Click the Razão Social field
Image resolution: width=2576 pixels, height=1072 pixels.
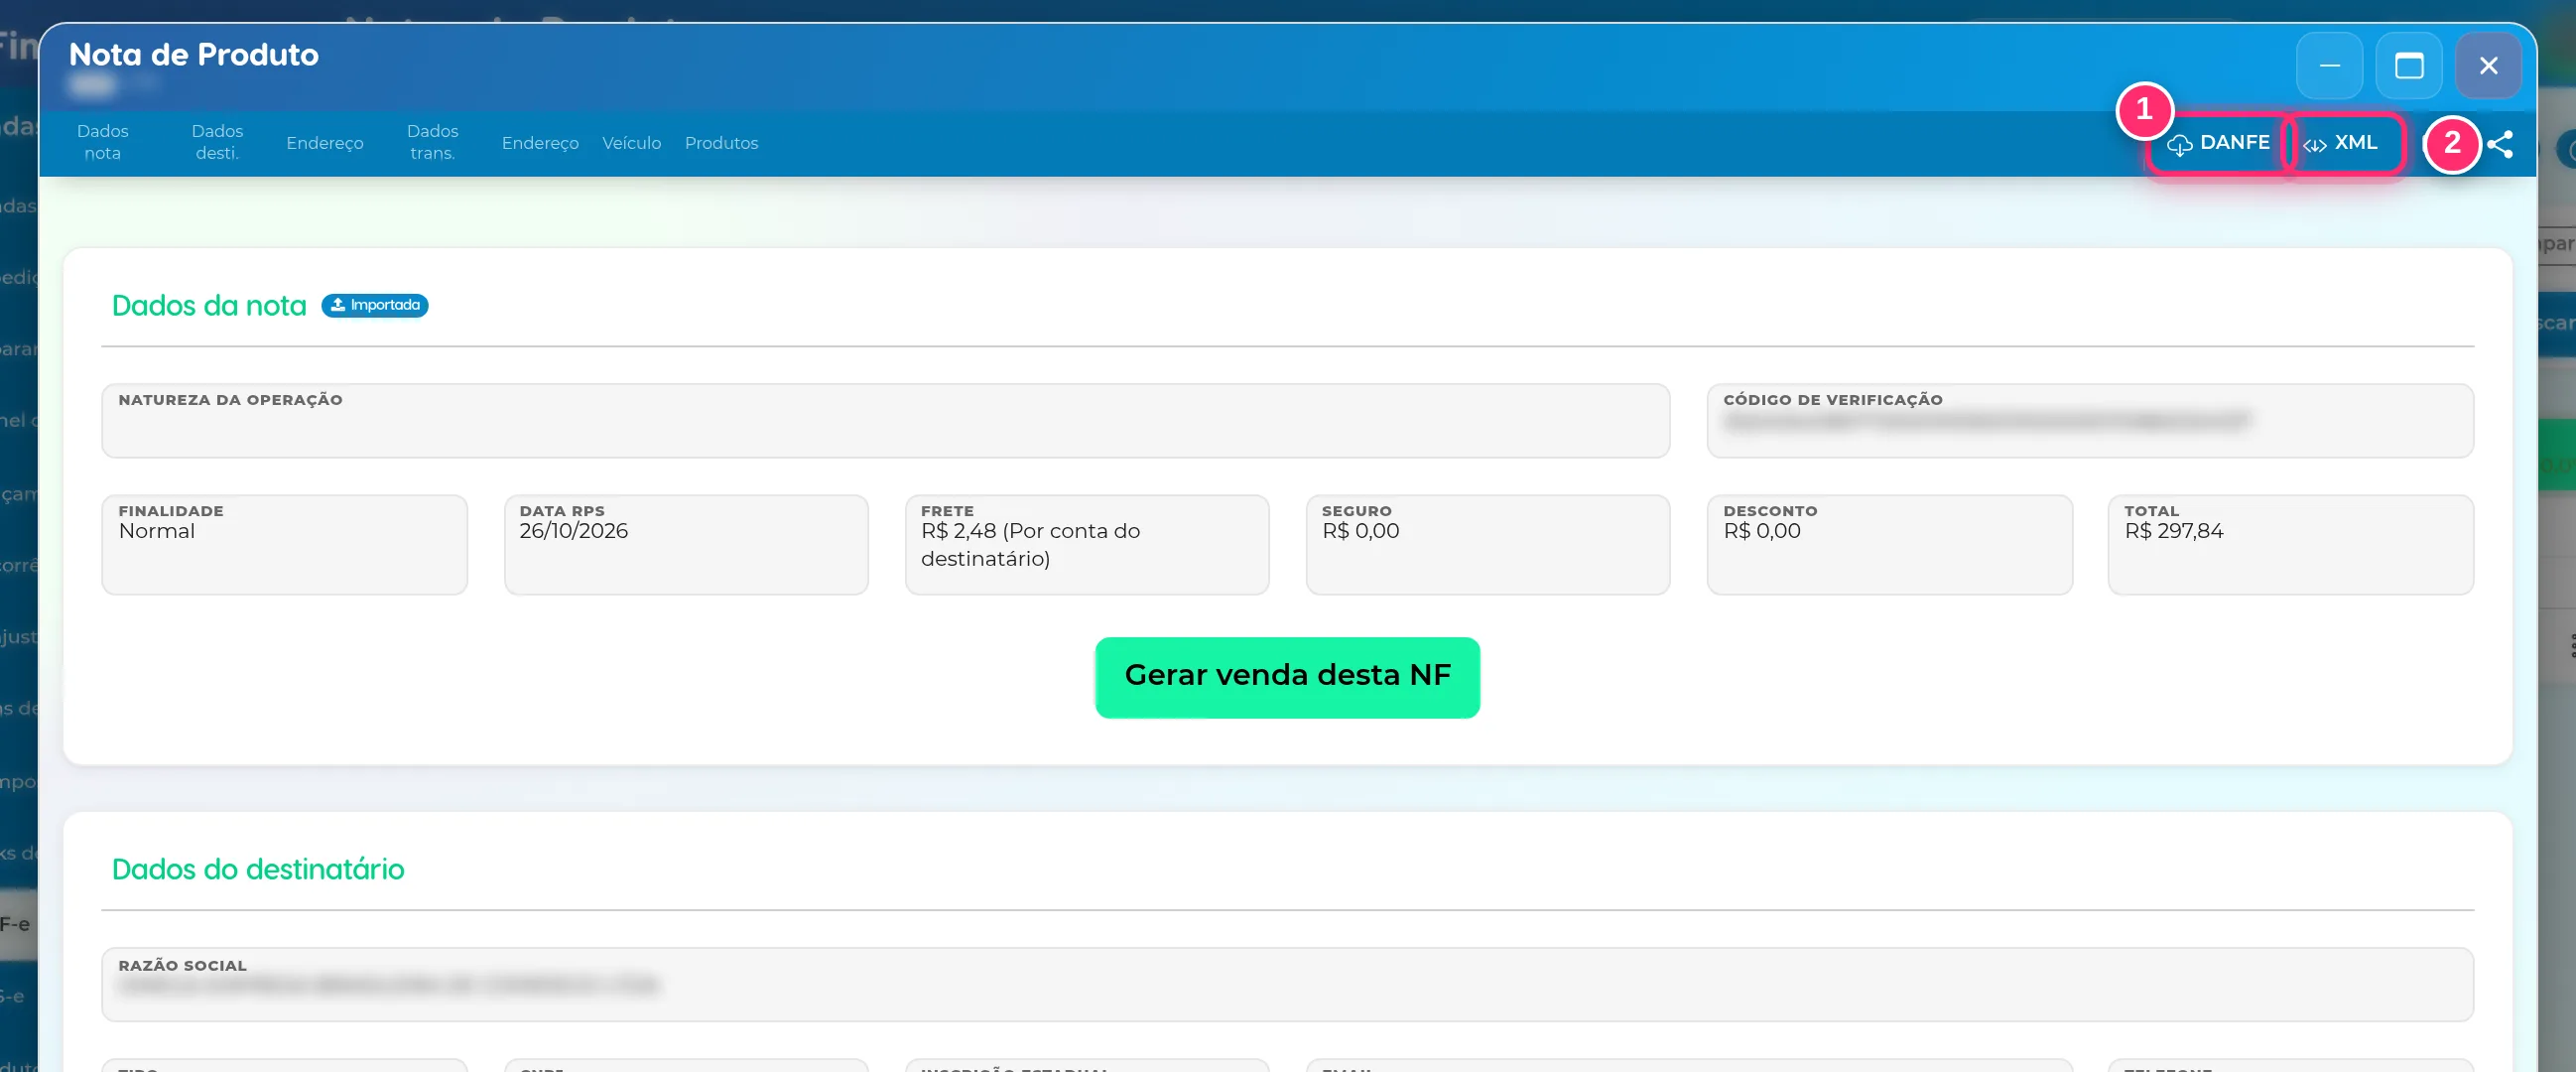(1287, 985)
